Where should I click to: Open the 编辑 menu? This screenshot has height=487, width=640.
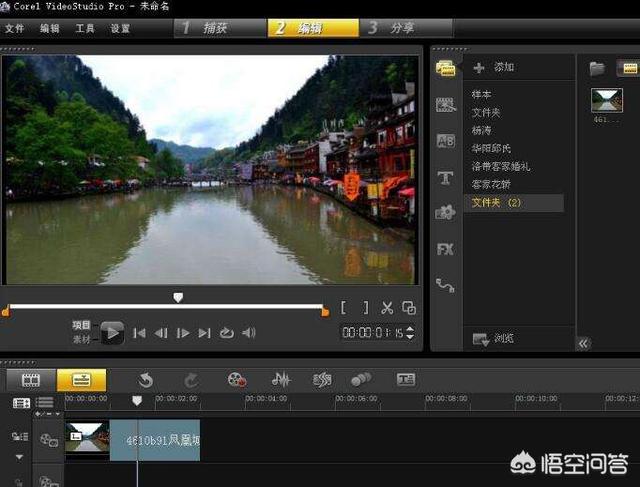[50, 28]
